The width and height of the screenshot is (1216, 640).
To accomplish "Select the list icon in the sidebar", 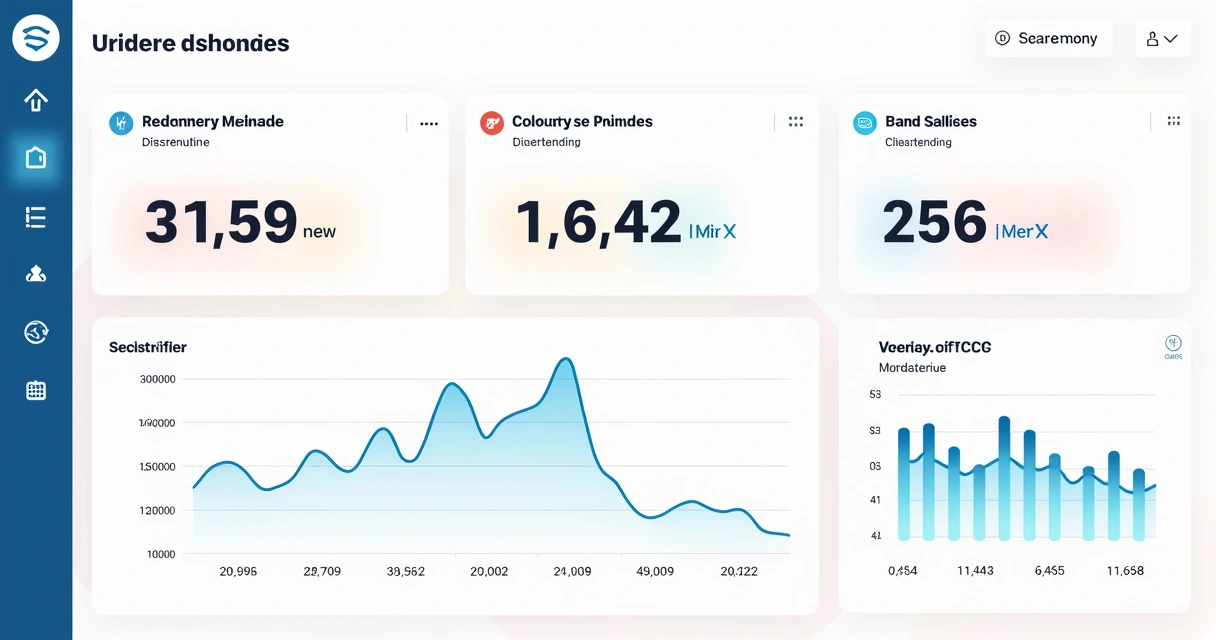I will click(36, 217).
